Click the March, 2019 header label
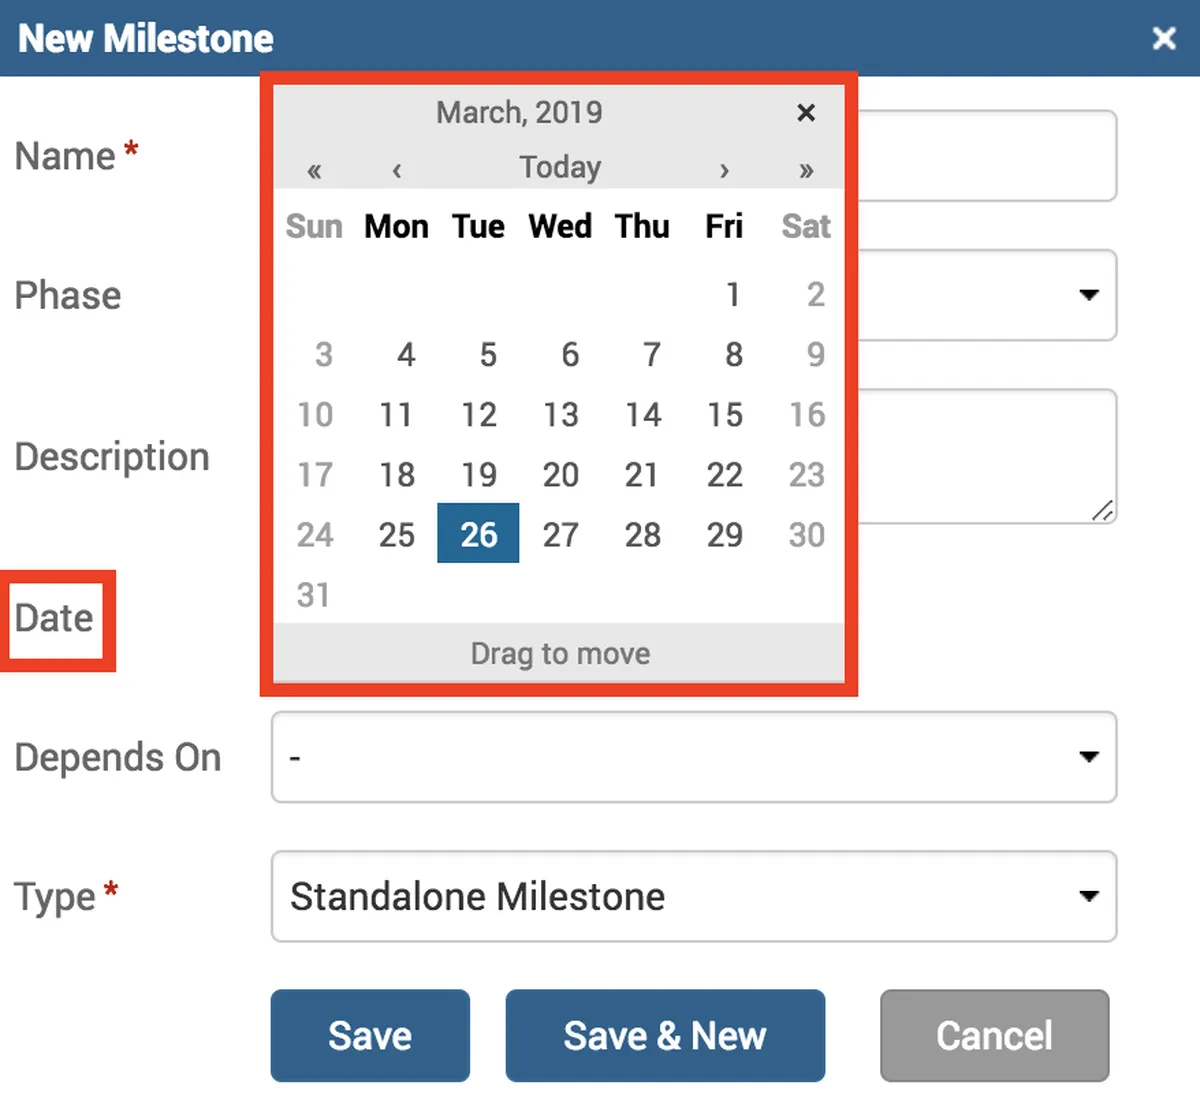 click(518, 112)
